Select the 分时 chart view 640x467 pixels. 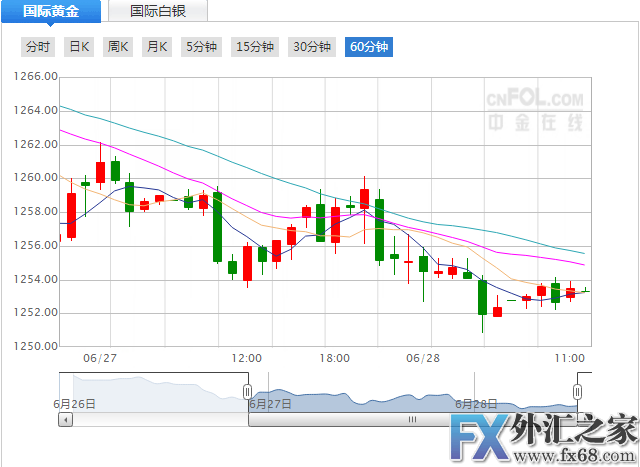point(37,47)
